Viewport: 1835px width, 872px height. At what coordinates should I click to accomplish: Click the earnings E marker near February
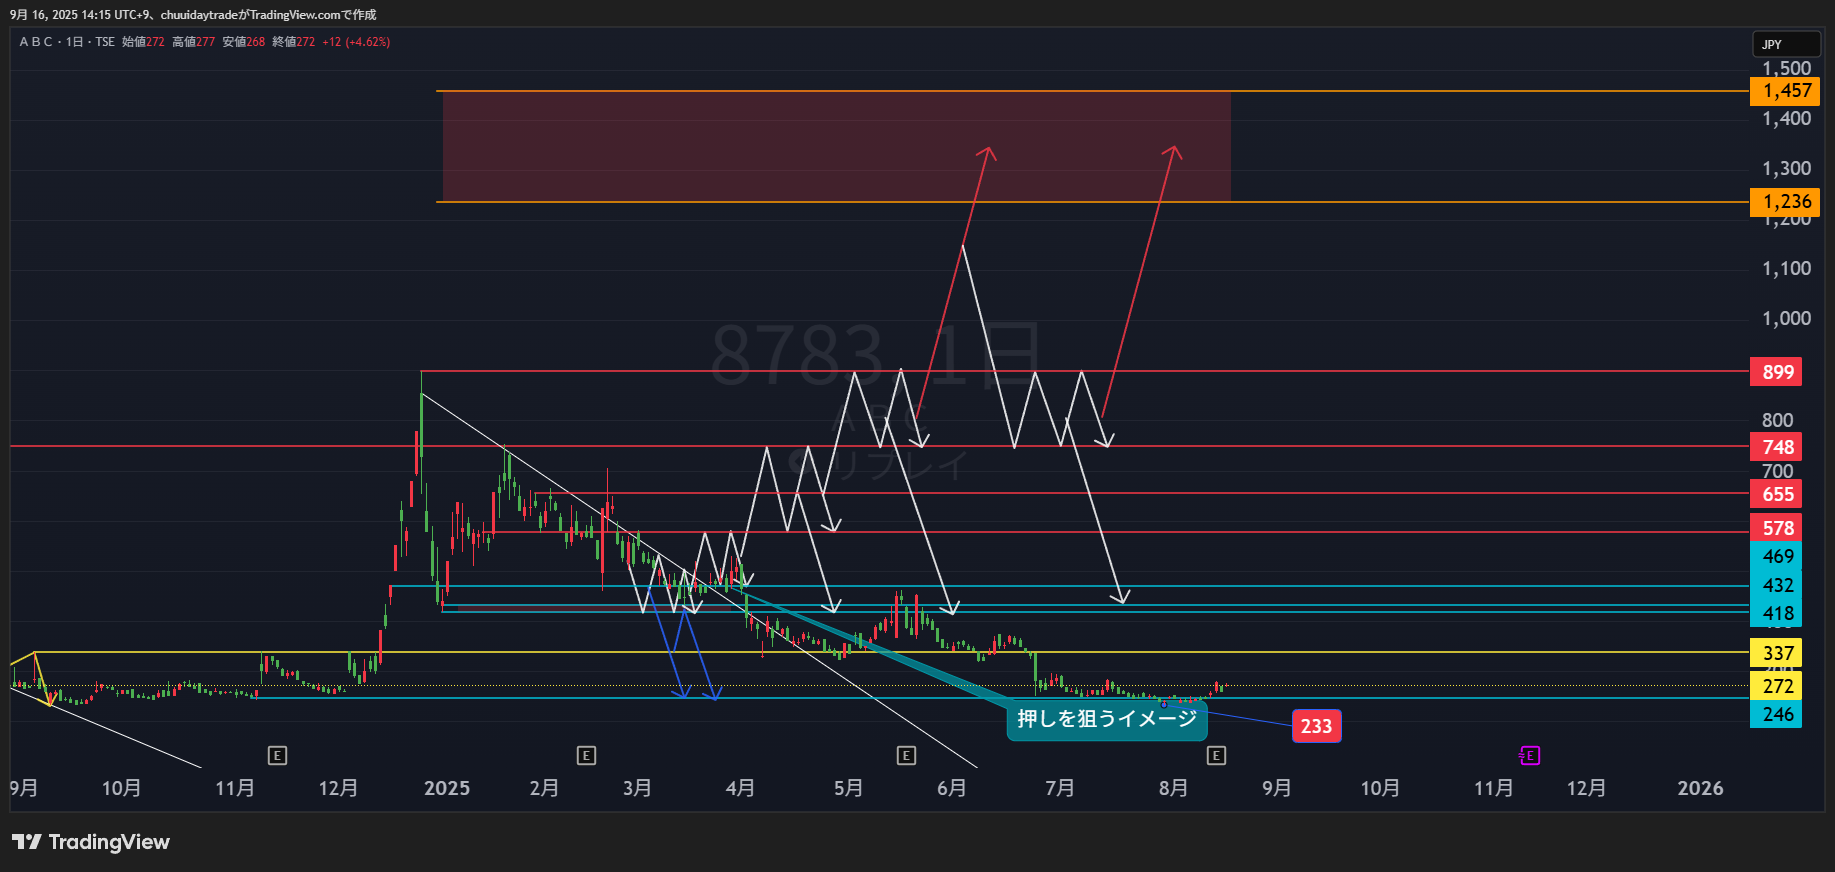pos(587,755)
